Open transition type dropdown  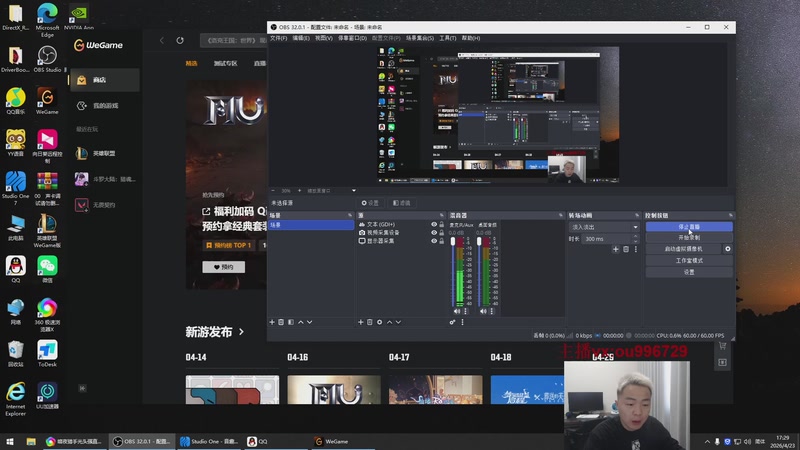(x=604, y=227)
